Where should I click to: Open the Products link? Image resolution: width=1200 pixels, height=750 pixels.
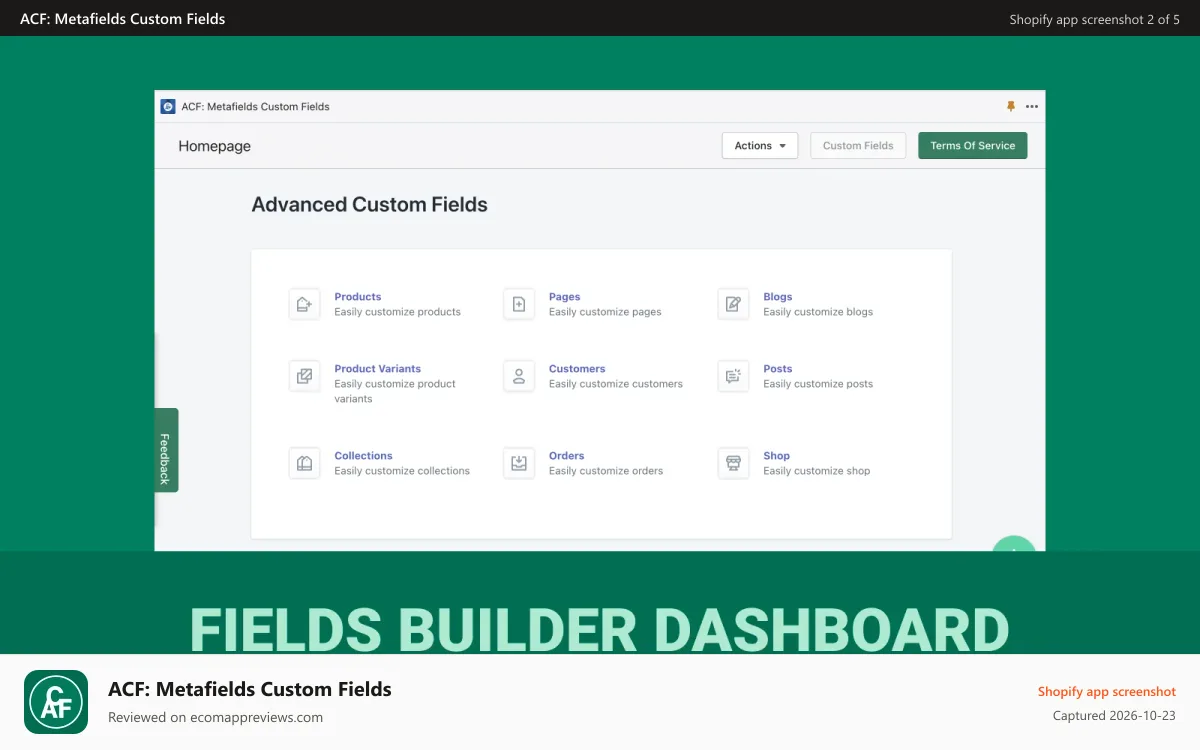coord(358,297)
